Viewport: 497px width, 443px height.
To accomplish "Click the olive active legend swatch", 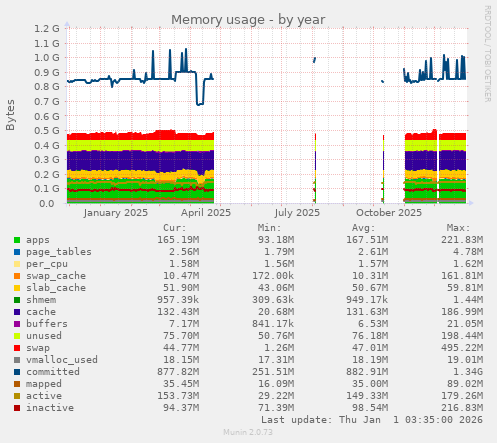I will click(17, 396).
